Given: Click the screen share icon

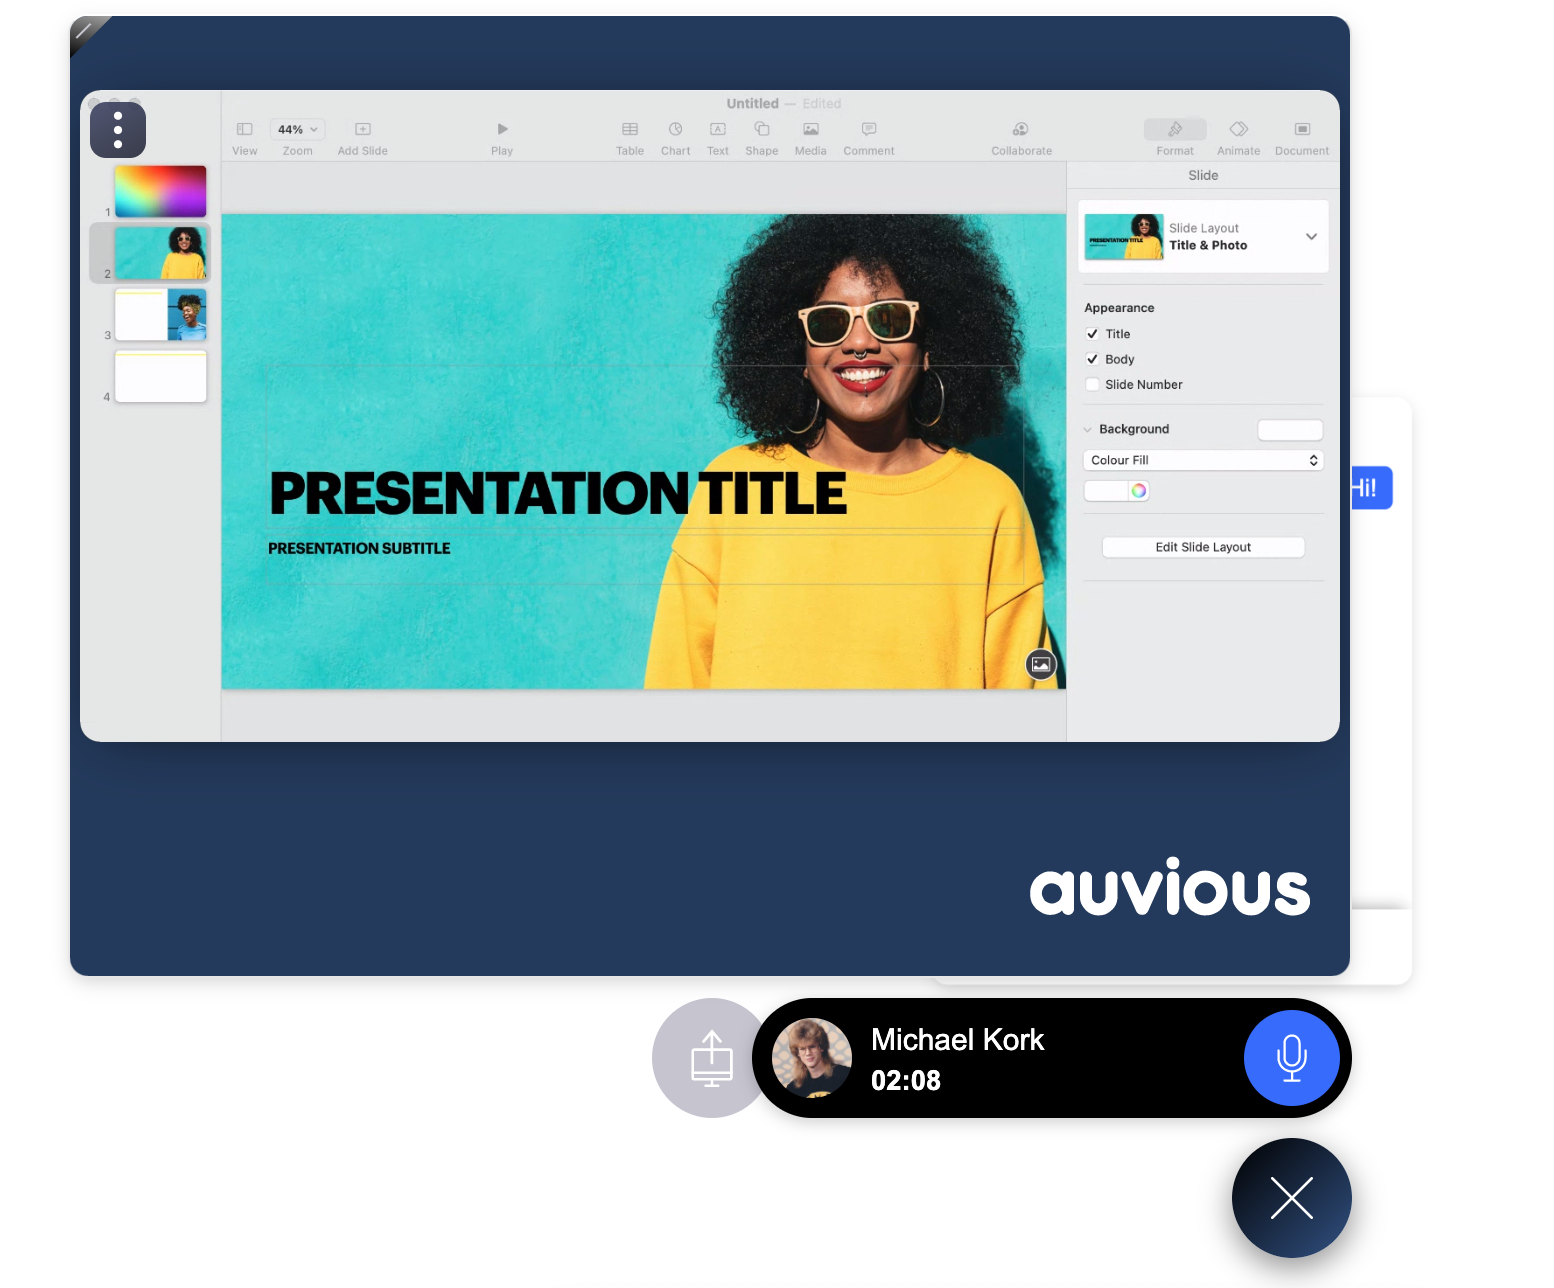Looking at the screenshot, I should [x=711, y=1058].
